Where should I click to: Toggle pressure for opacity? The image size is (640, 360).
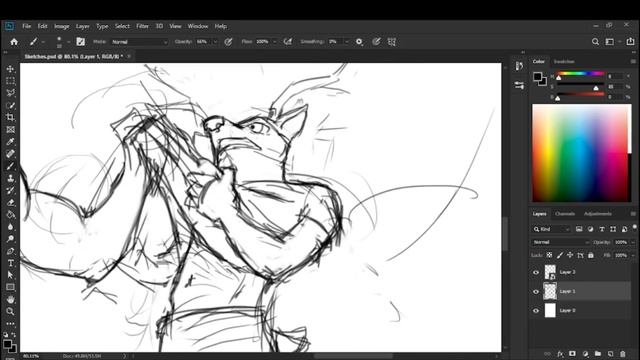[228, 42]
